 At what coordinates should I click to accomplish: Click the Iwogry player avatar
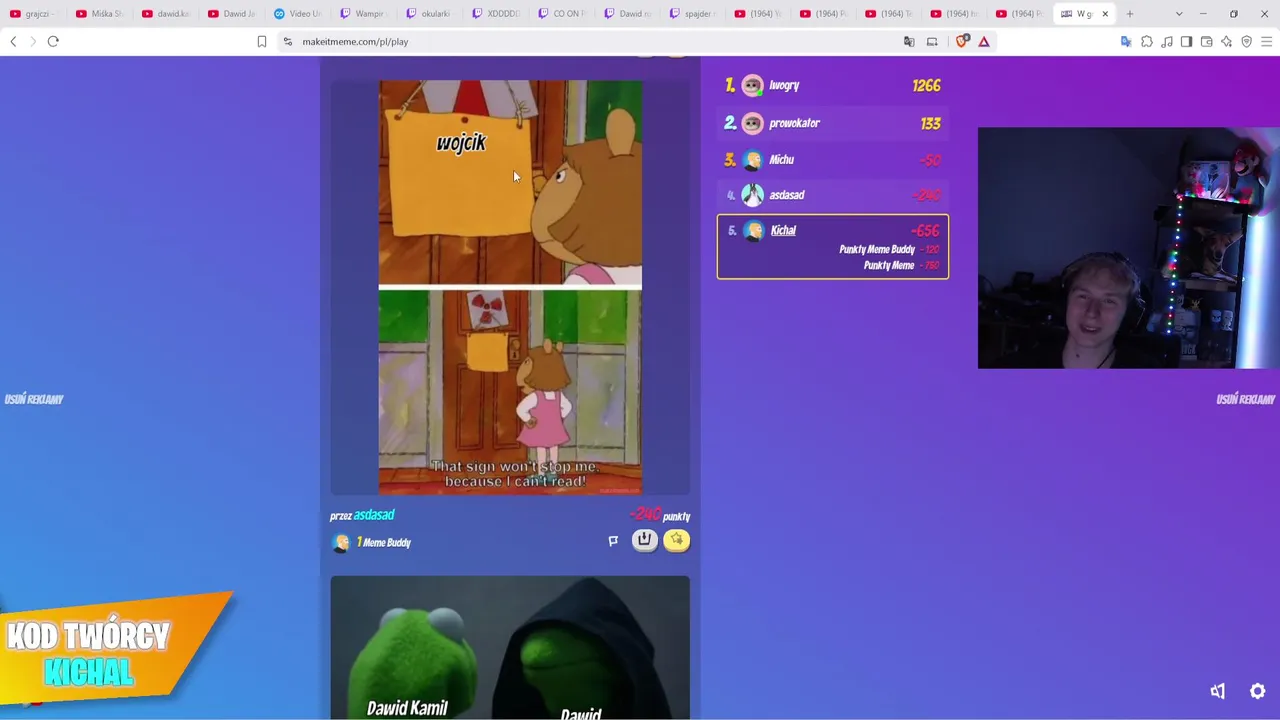click(752, 86)
